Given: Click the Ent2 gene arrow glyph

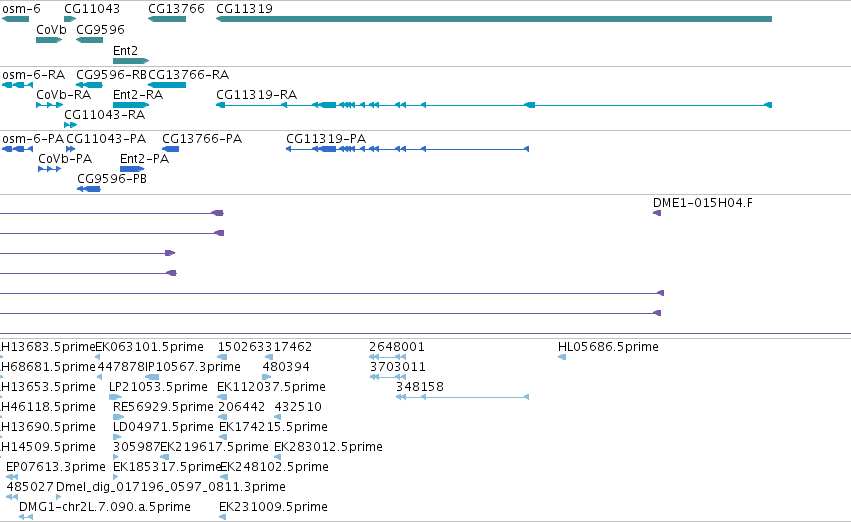Looking at the screenshot, I should pos(131,61).
